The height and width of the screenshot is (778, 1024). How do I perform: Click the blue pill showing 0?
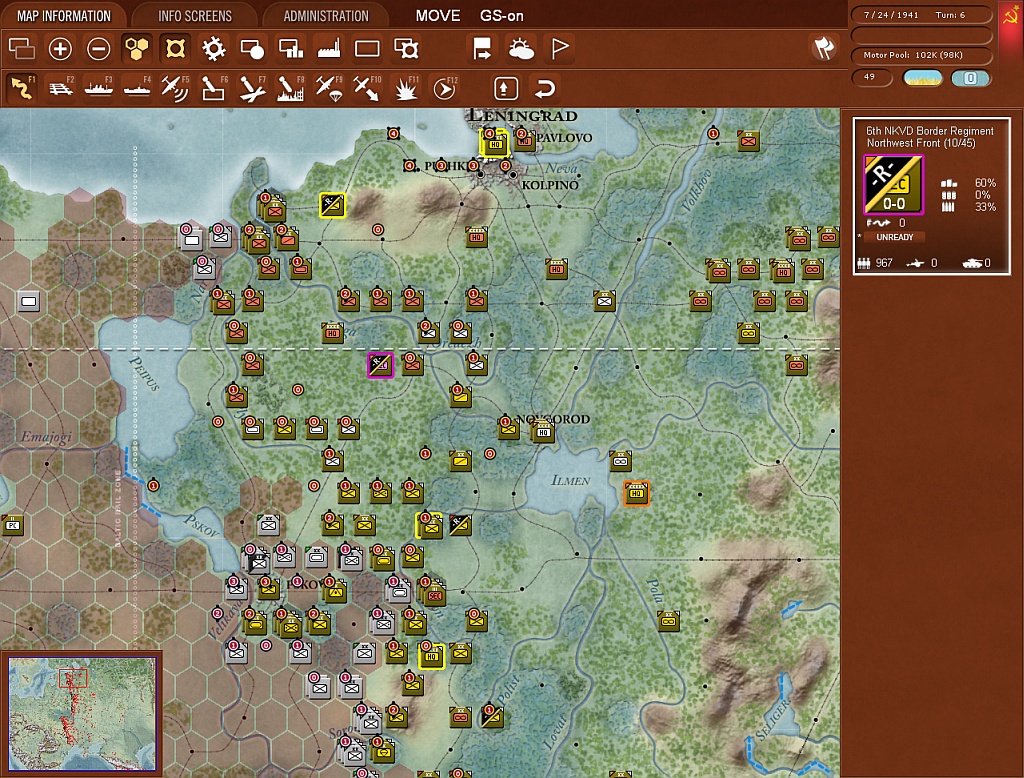tap(970, 78)
